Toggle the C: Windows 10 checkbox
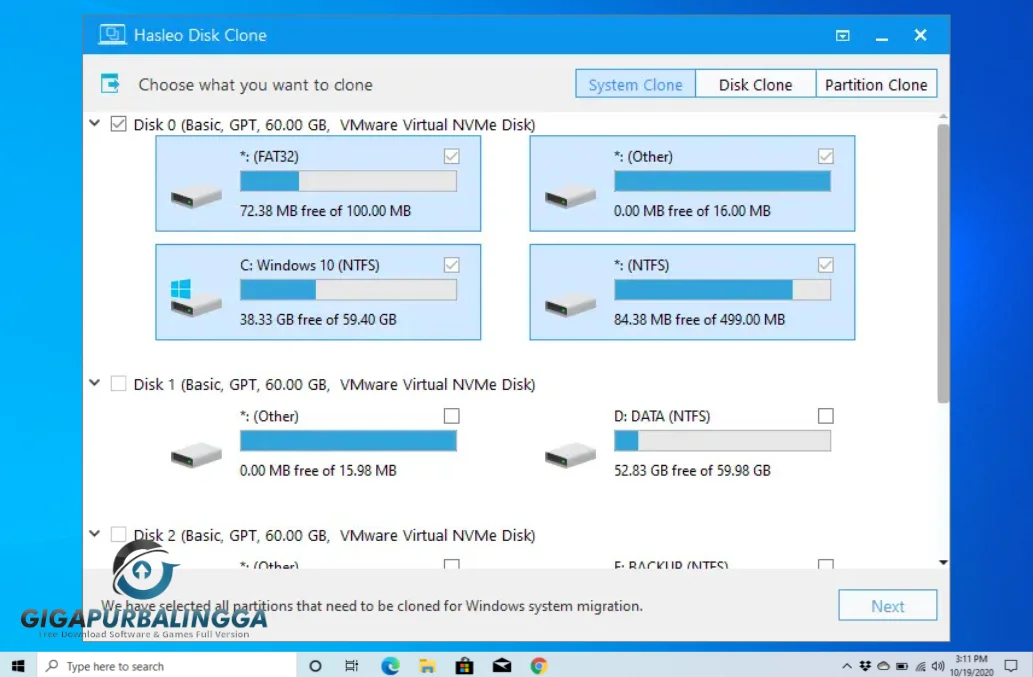This screenshot has width=1033, height=677. (x=451, y=265)
